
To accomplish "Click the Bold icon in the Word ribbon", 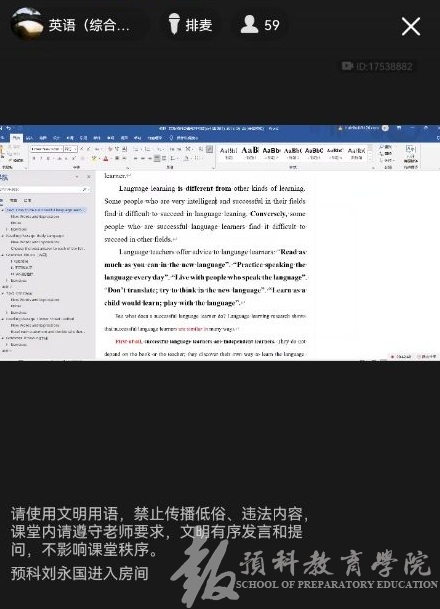I will point(34,158).
